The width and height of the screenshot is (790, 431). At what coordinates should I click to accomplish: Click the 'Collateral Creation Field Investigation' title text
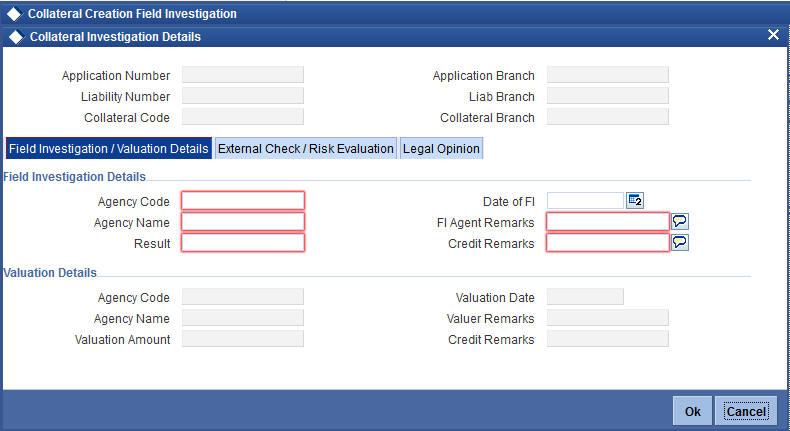[x=132, y=14]
